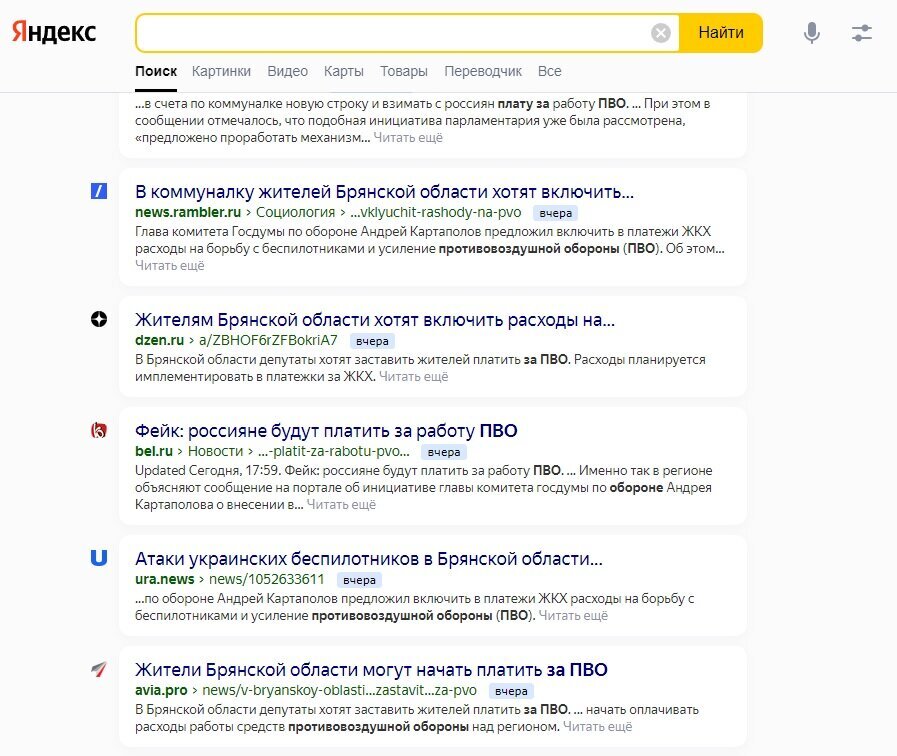Open result 'Атаки украинских беспилотников в Брянской области'
This screenshot has width=897, height=756.
[369, 559]
